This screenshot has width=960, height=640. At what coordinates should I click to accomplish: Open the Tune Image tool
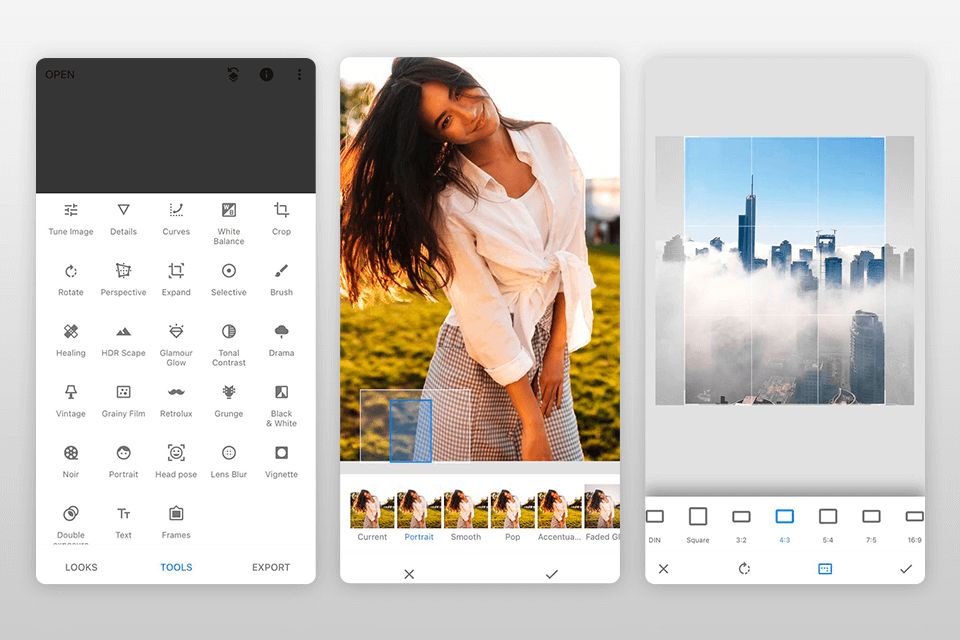[71, 219]
